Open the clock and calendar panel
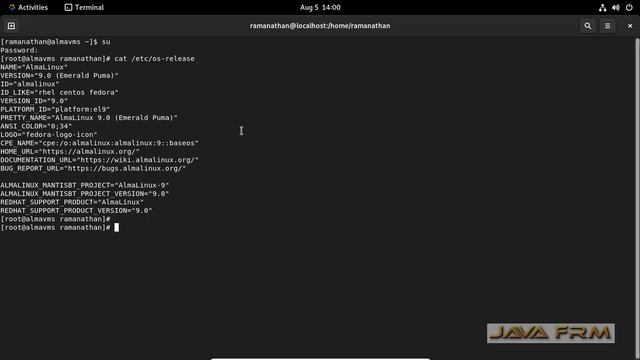 [320, 7]
